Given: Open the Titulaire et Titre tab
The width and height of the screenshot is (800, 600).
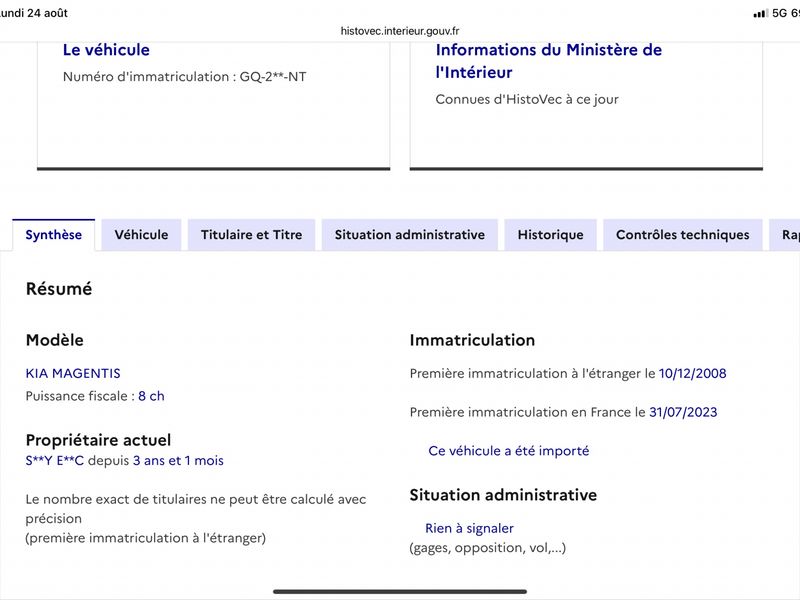Looking at the screenshot, I should click(252, 235).
